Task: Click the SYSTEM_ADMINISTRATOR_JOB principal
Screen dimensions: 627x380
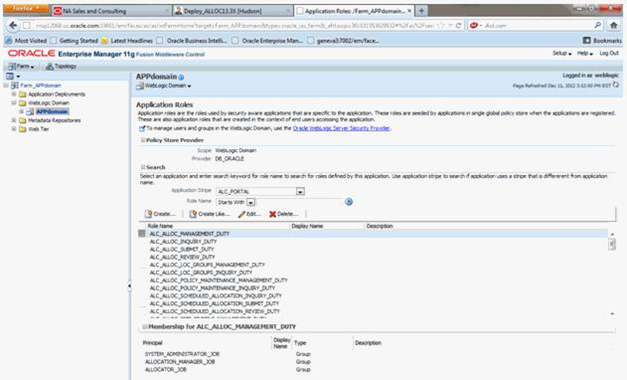Action: [x=182, y=354]
